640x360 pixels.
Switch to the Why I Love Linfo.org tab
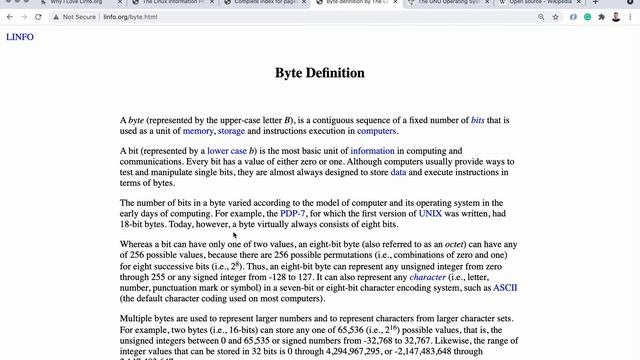click(x=76, y=2)
